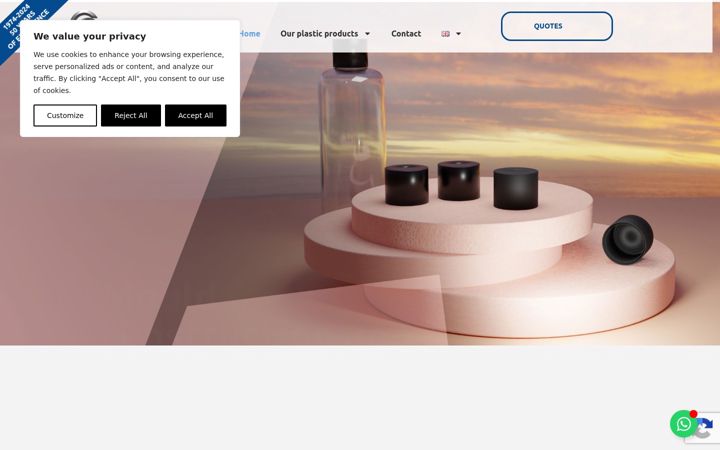The image size is (720, 450).
Task: Request a quote via QUOTES button
Action: (x=557, y=26)
